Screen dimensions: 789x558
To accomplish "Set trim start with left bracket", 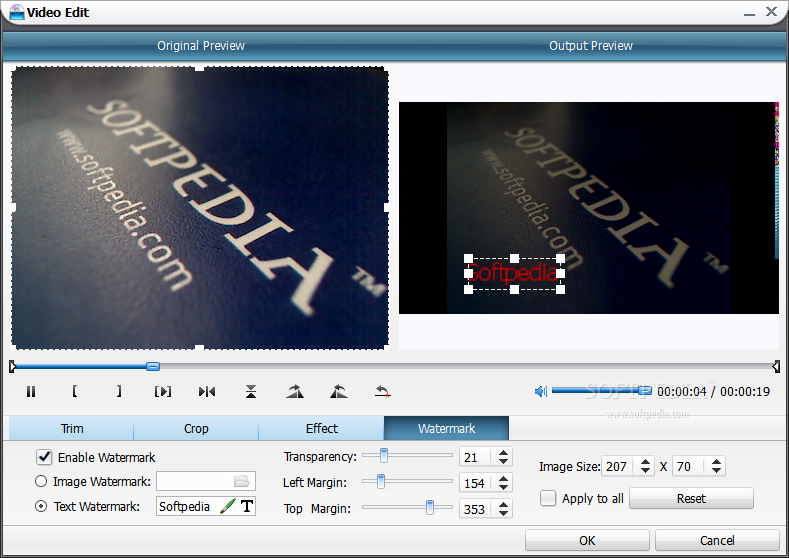I will (74, 391).
